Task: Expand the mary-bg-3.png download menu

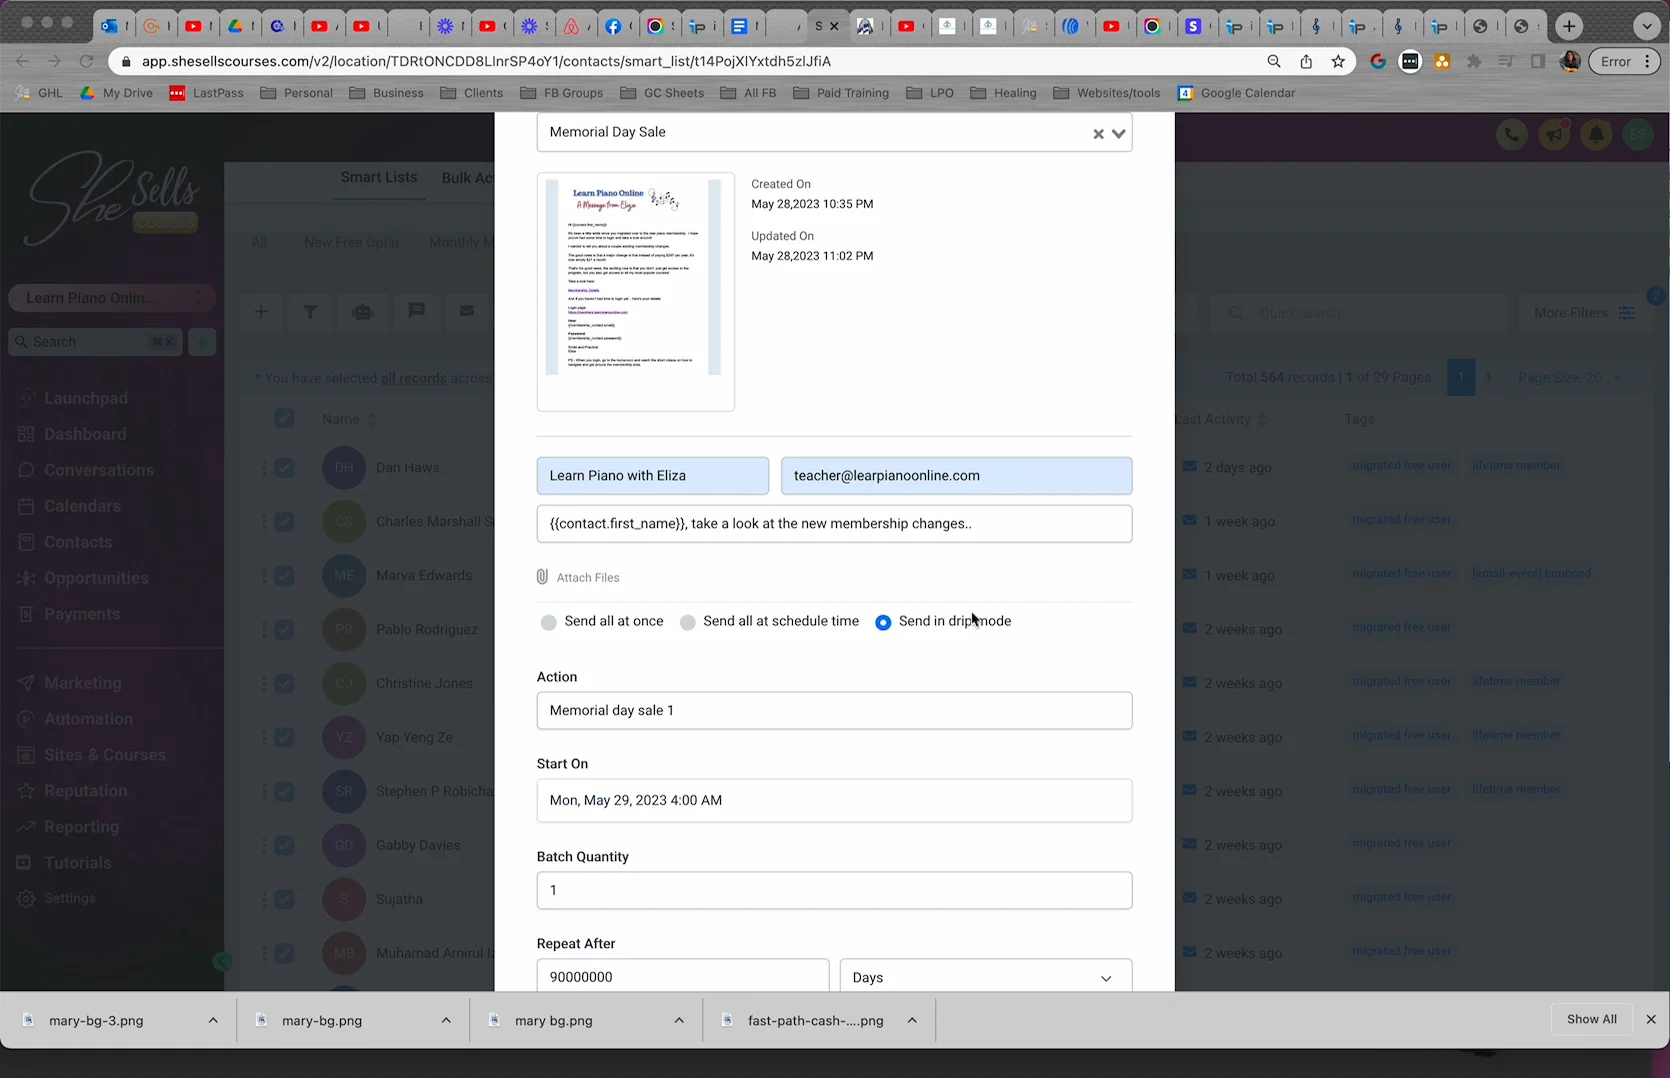Action: coord(213,1020)
